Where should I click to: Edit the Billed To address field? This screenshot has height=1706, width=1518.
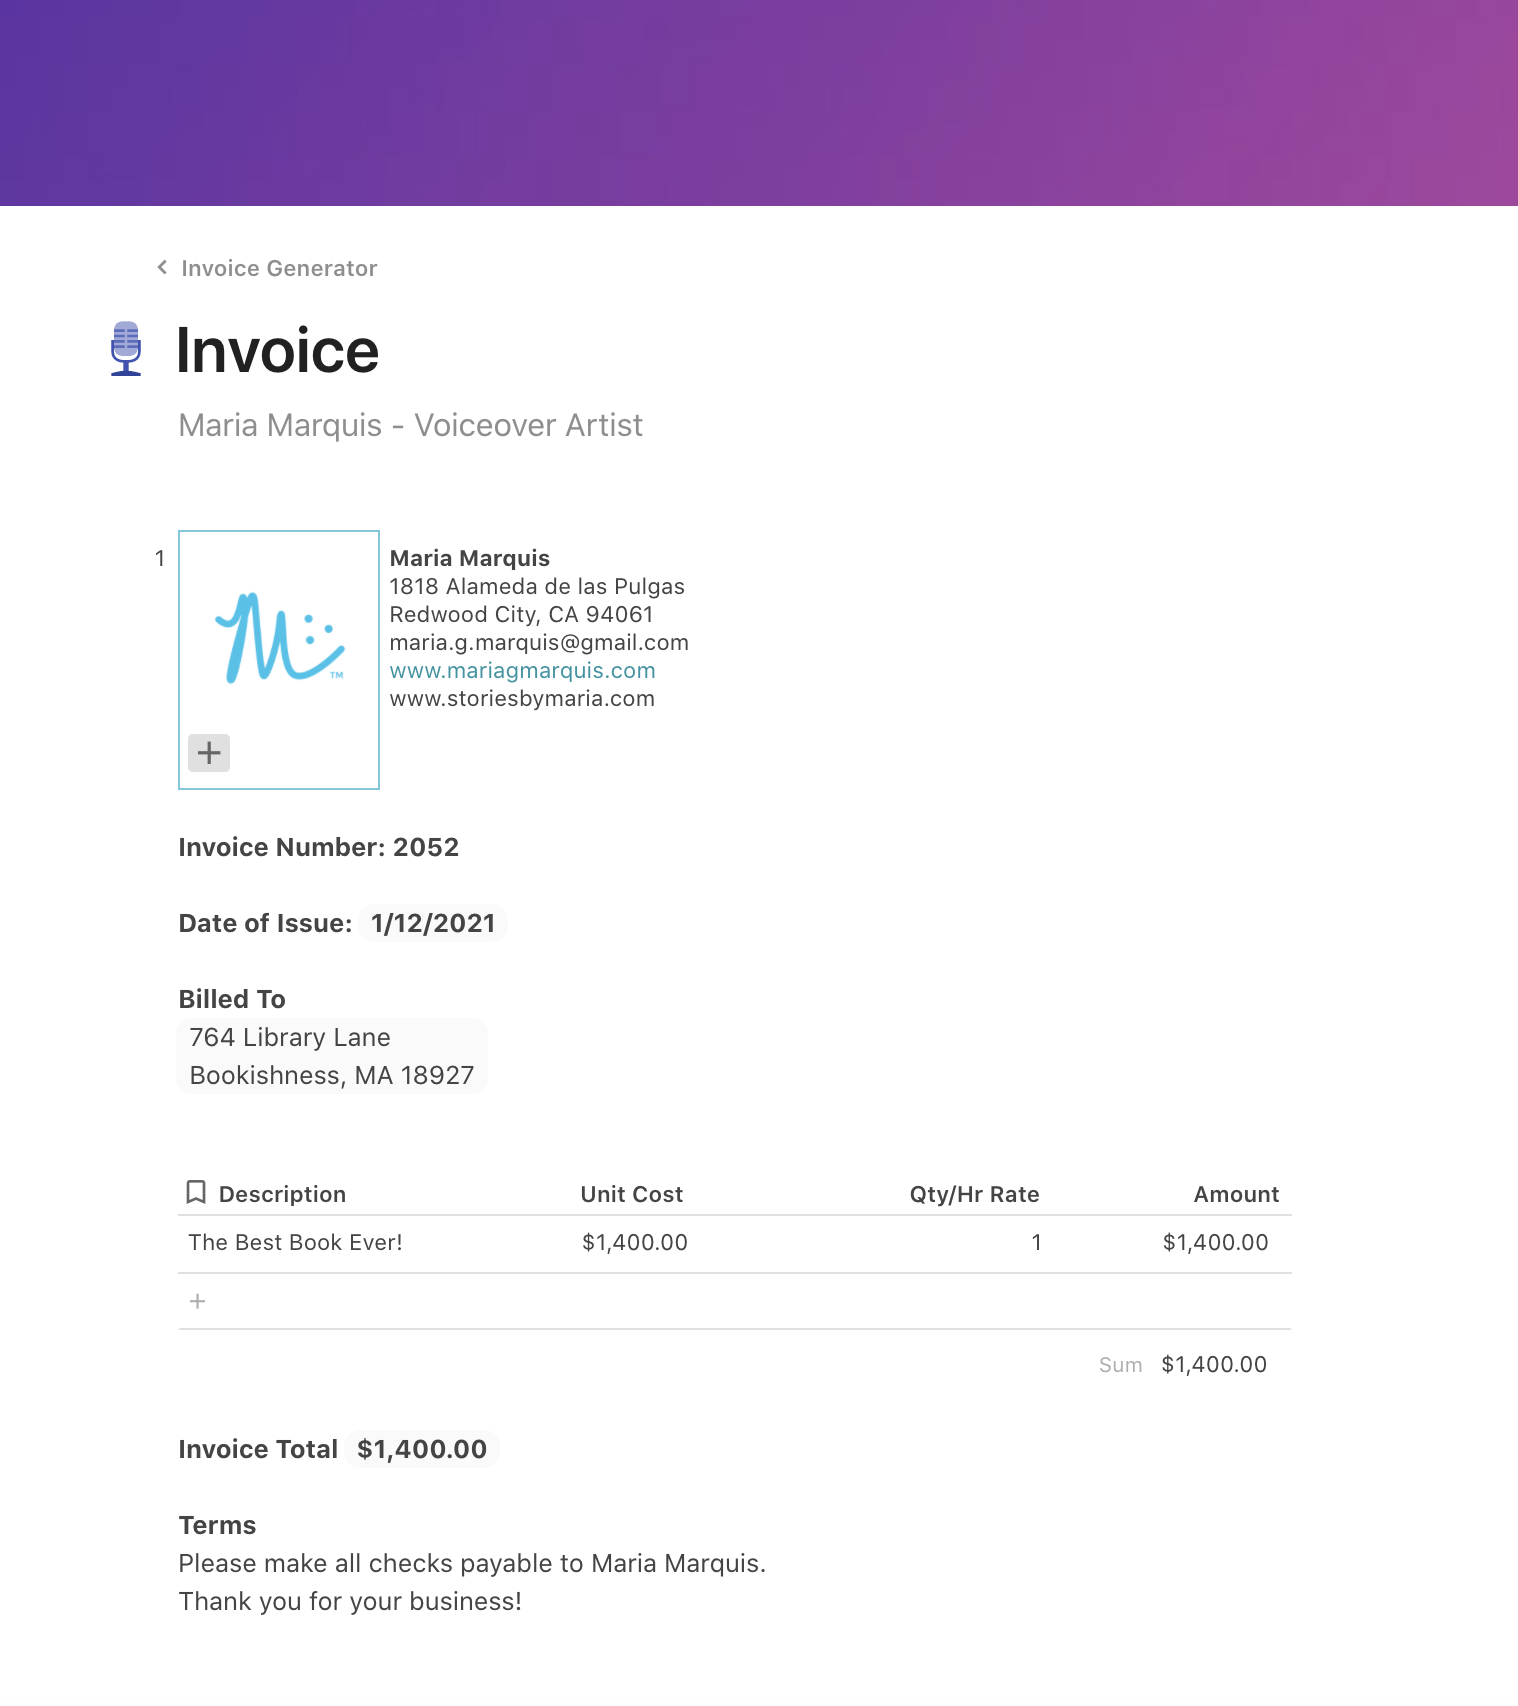point(332,1056)
